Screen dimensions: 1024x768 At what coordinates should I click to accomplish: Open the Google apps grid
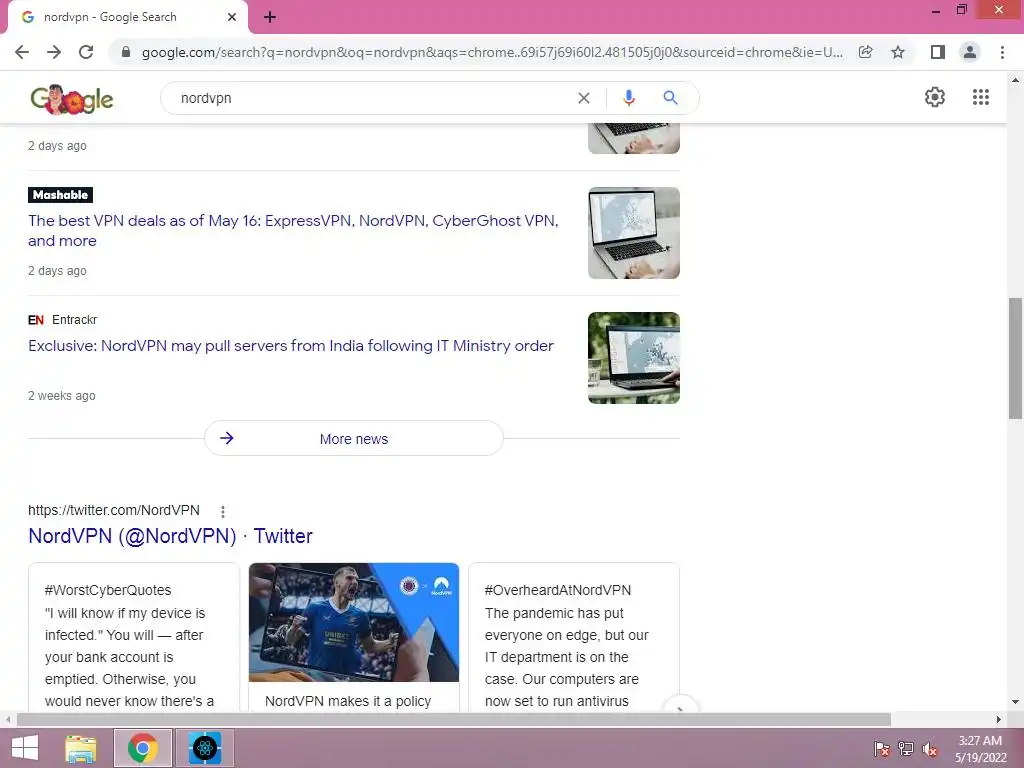coord(981,97)
